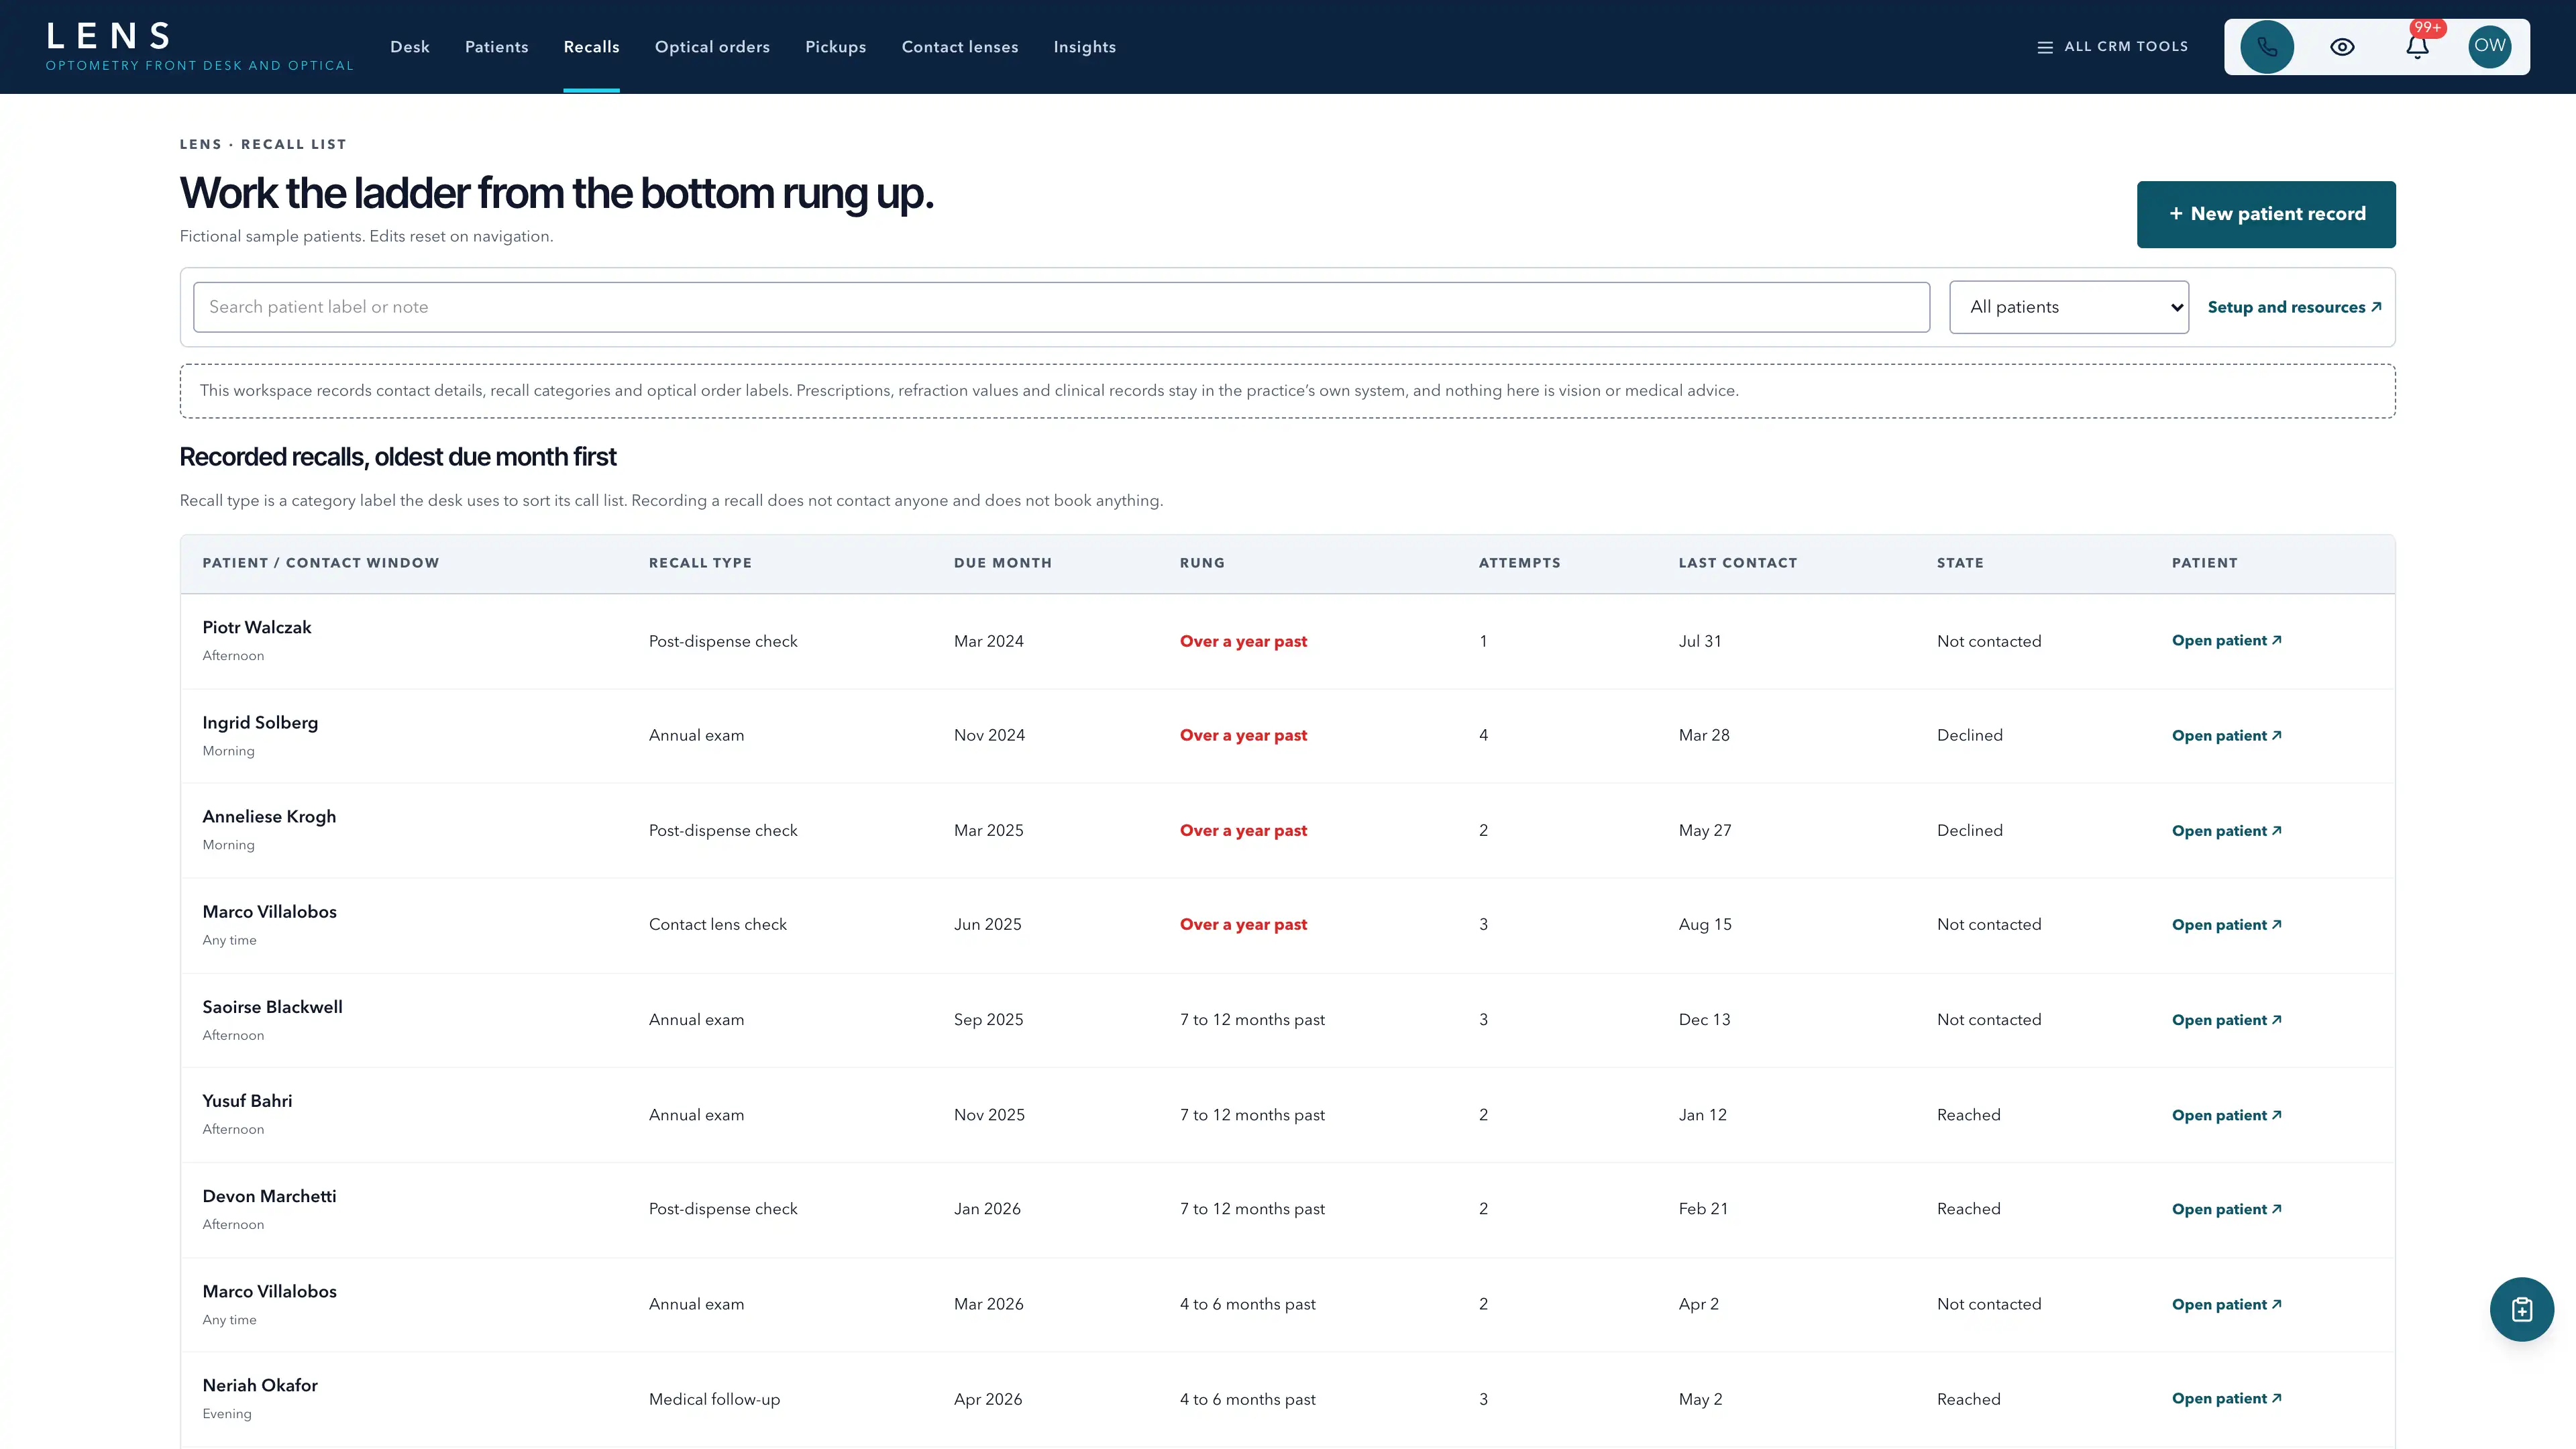Open notifications bell with 99+ badge
The image size is (2576, 1449).
tap(2417, 47)
